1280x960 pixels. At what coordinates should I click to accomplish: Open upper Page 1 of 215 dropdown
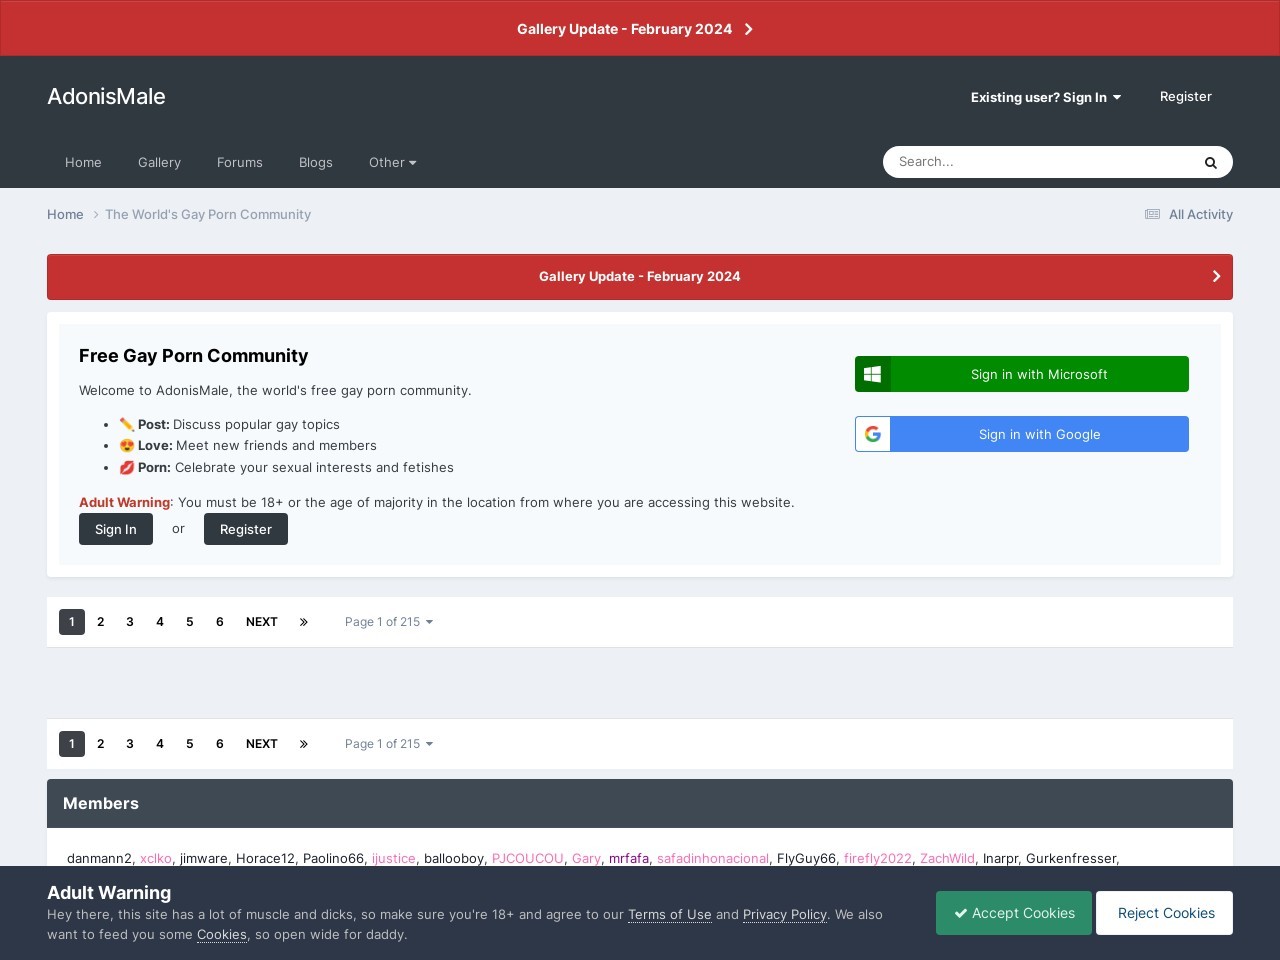tap(389, 622)
